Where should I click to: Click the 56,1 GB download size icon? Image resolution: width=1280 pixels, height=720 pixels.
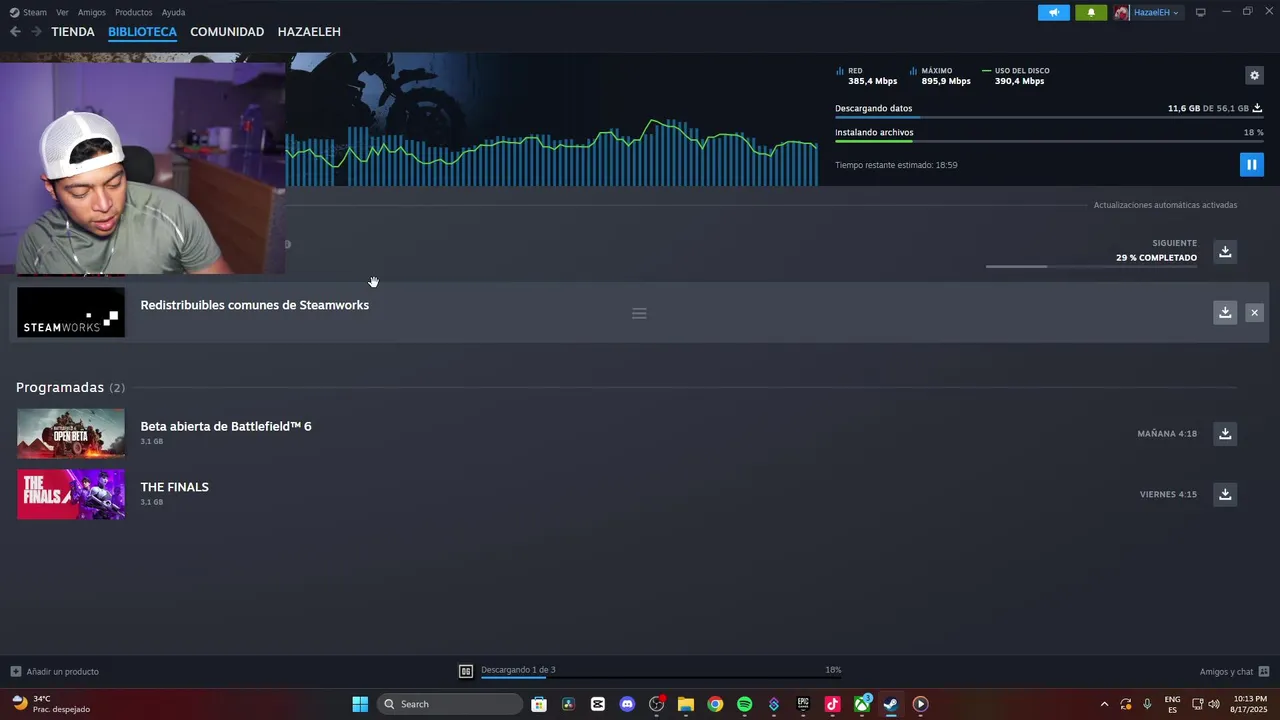pos(1257,108)
